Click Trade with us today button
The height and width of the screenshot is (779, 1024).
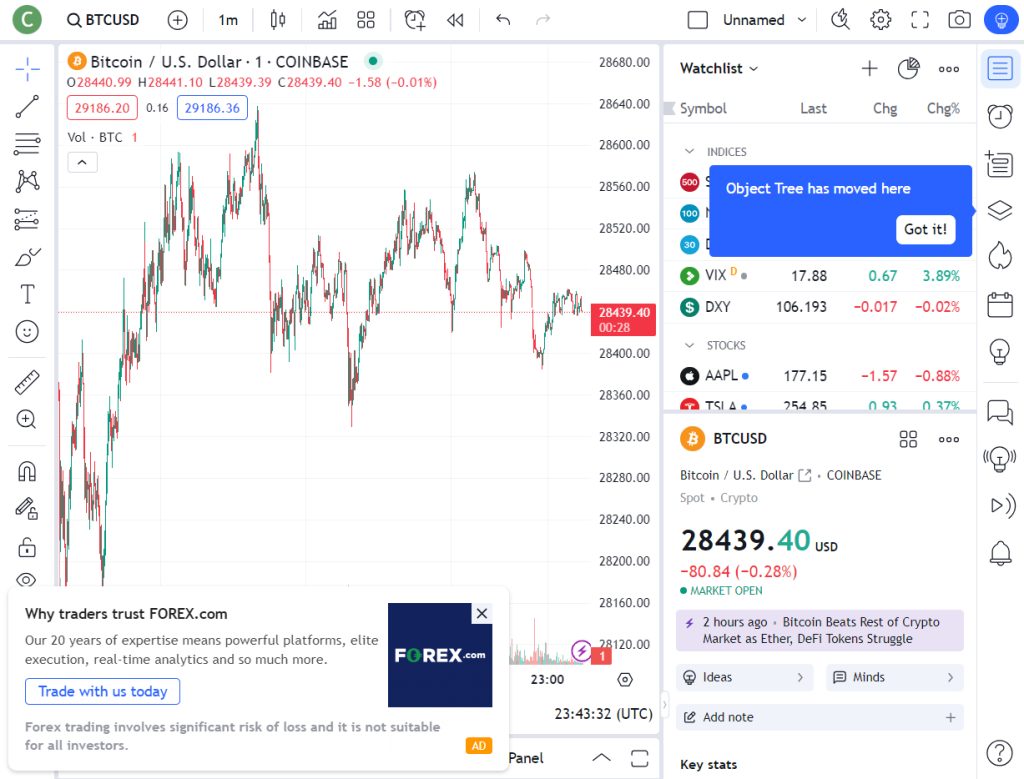(x=102, y=691)
